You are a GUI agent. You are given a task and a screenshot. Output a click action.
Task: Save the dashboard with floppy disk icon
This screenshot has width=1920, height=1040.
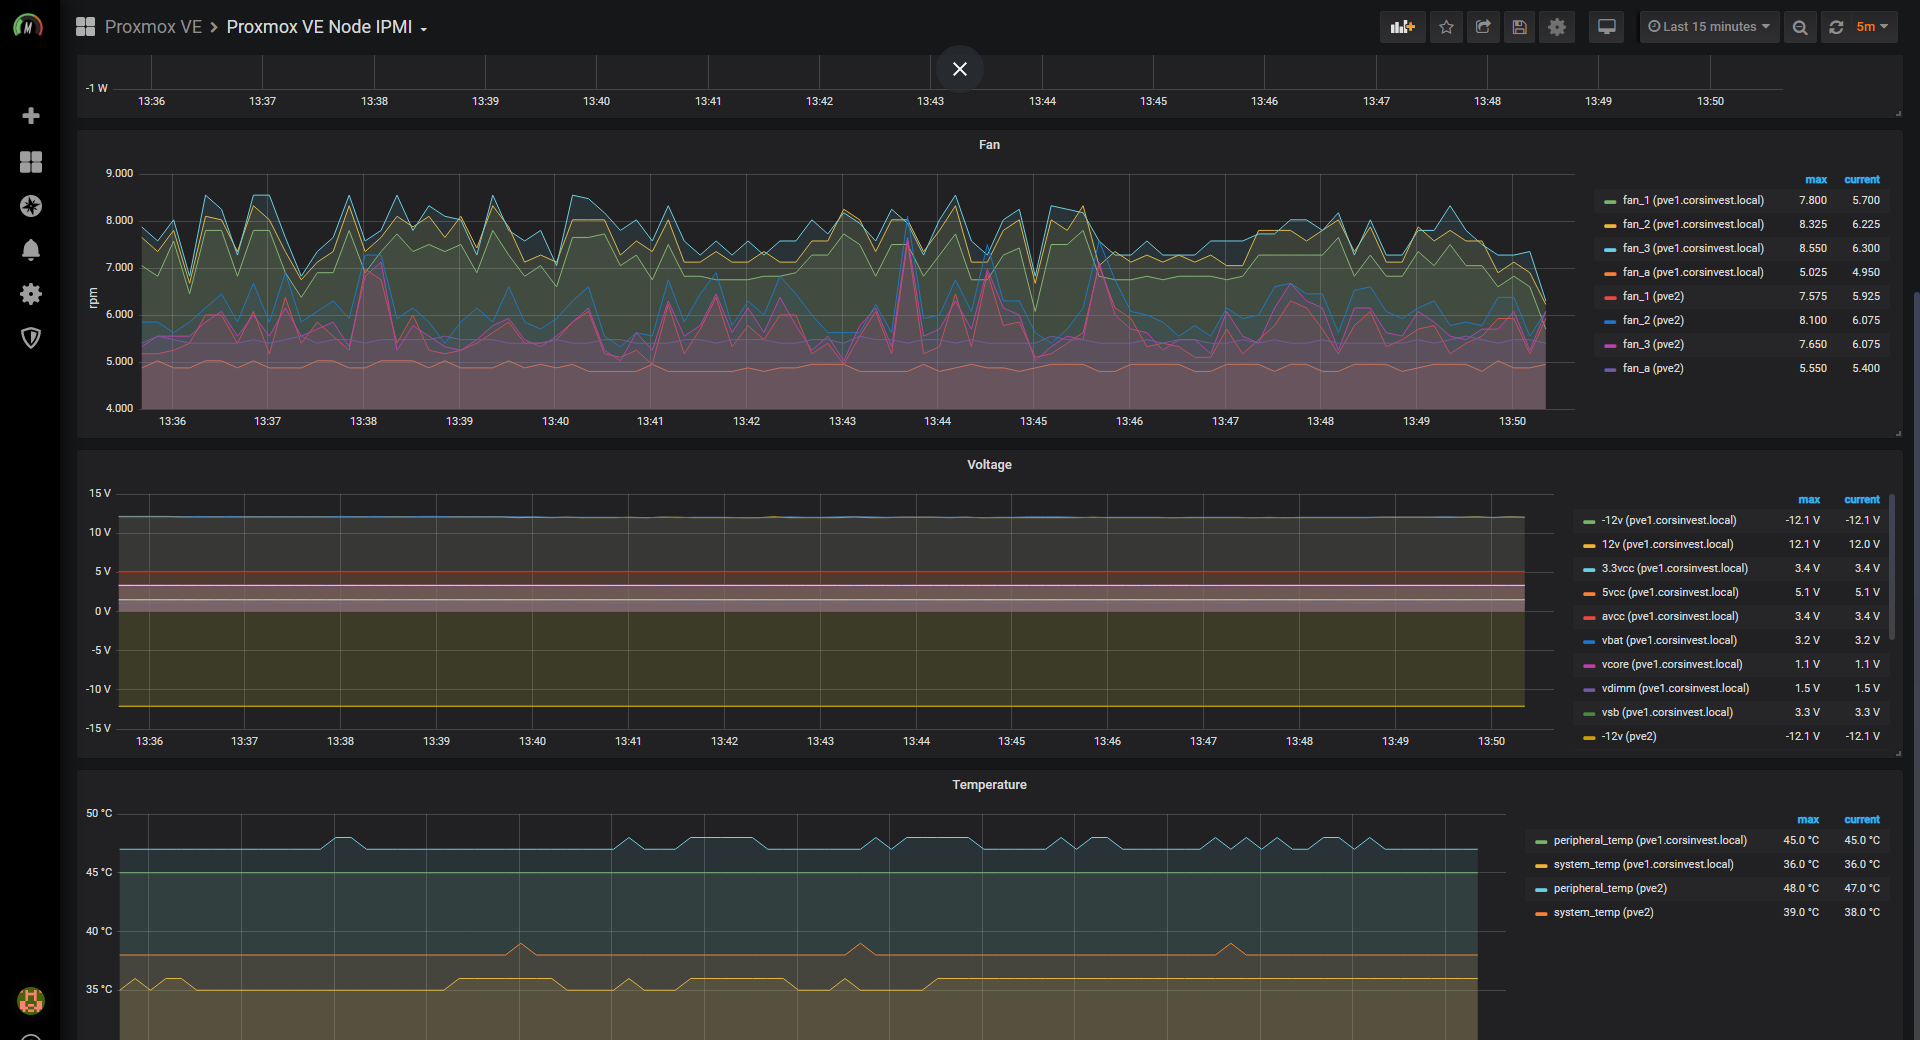click(x=1520, y=27)
